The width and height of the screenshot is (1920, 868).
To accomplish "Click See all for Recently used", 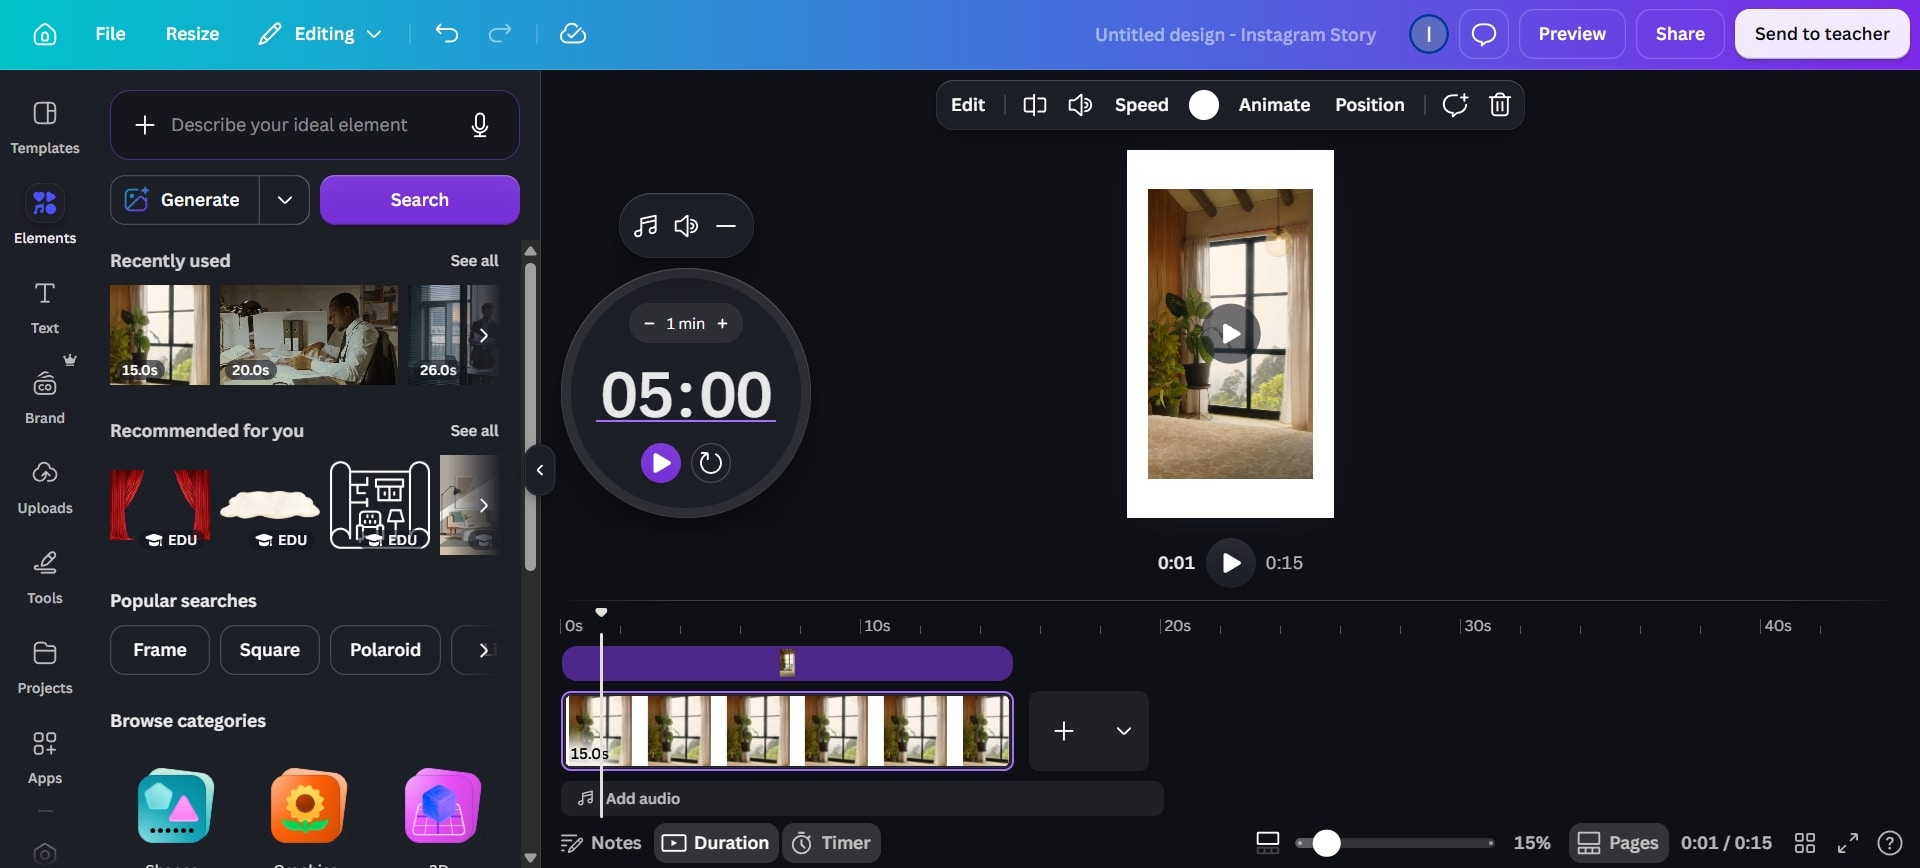I will 474,261.
